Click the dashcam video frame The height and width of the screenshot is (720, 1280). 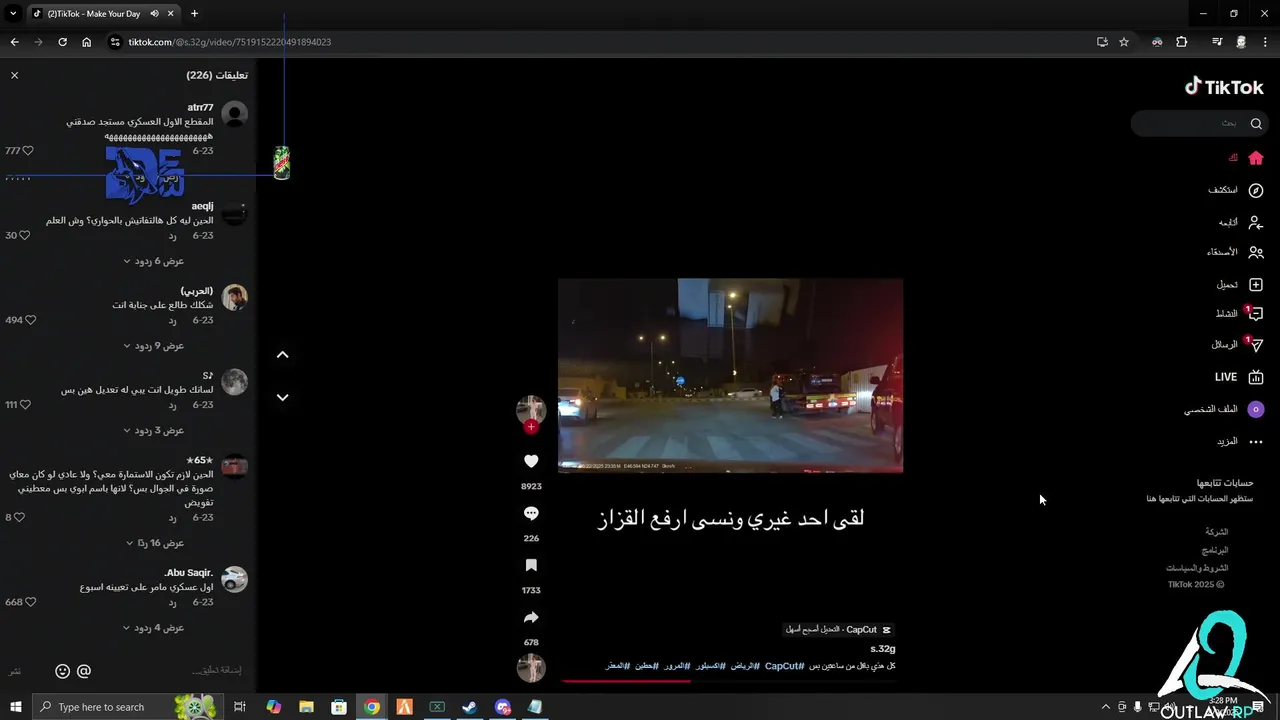(x=730, y=375)
